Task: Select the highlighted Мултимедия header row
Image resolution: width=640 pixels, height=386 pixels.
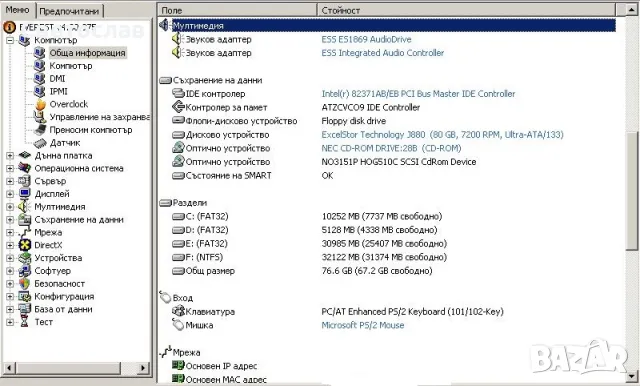Action: click(393, 25)
